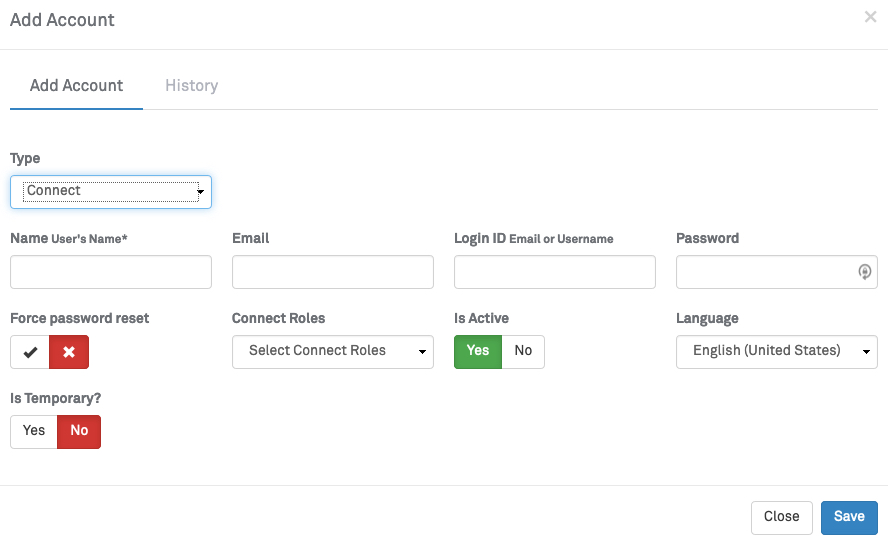The image size is (888, 541).
Task: Click the checkmark under Force password reset
Action: (x=30, y=352)
